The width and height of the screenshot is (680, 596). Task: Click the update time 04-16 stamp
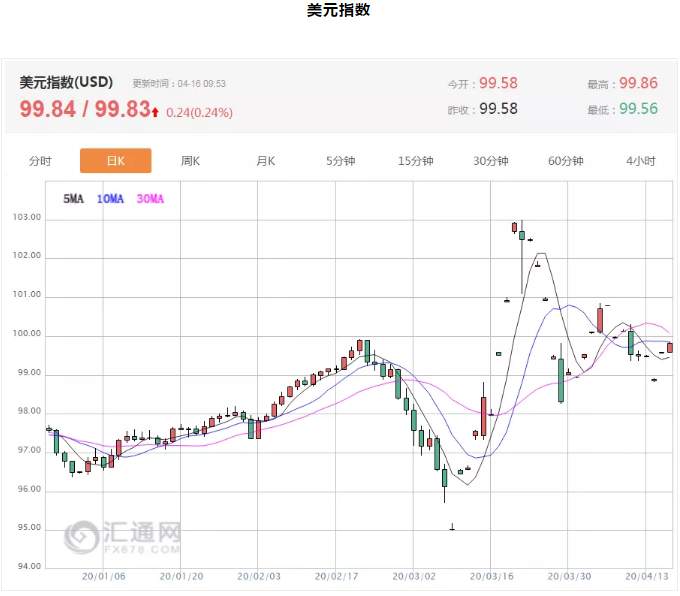(179, 83)
